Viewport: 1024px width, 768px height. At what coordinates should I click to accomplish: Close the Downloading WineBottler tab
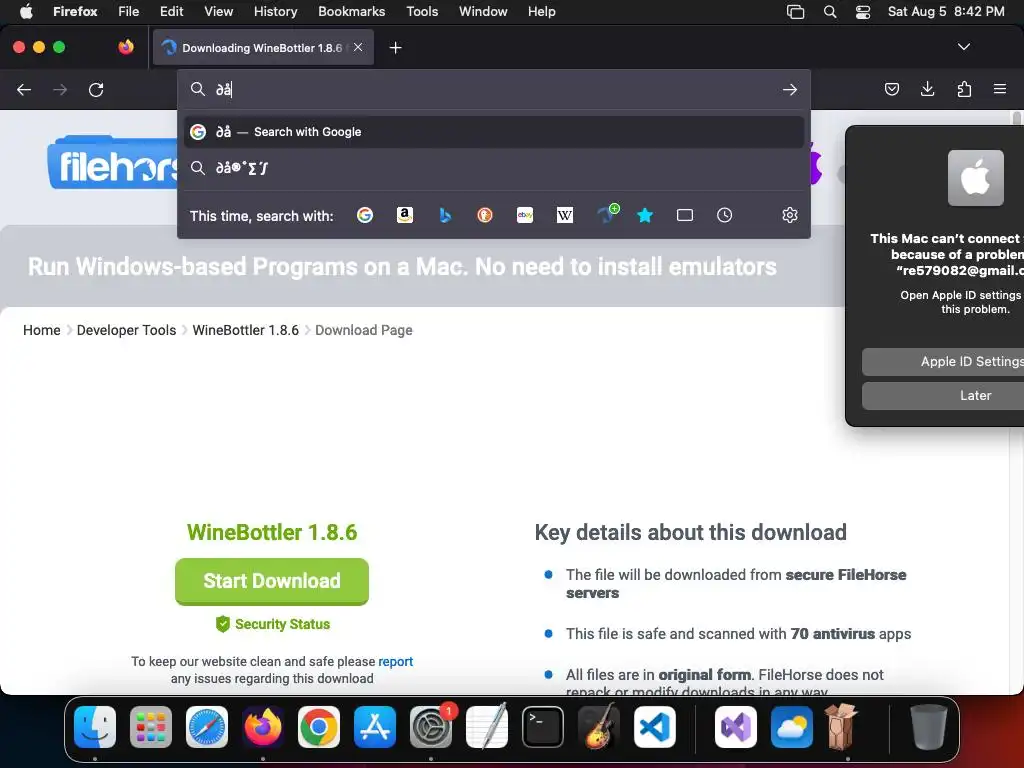[x=358, y=47]
